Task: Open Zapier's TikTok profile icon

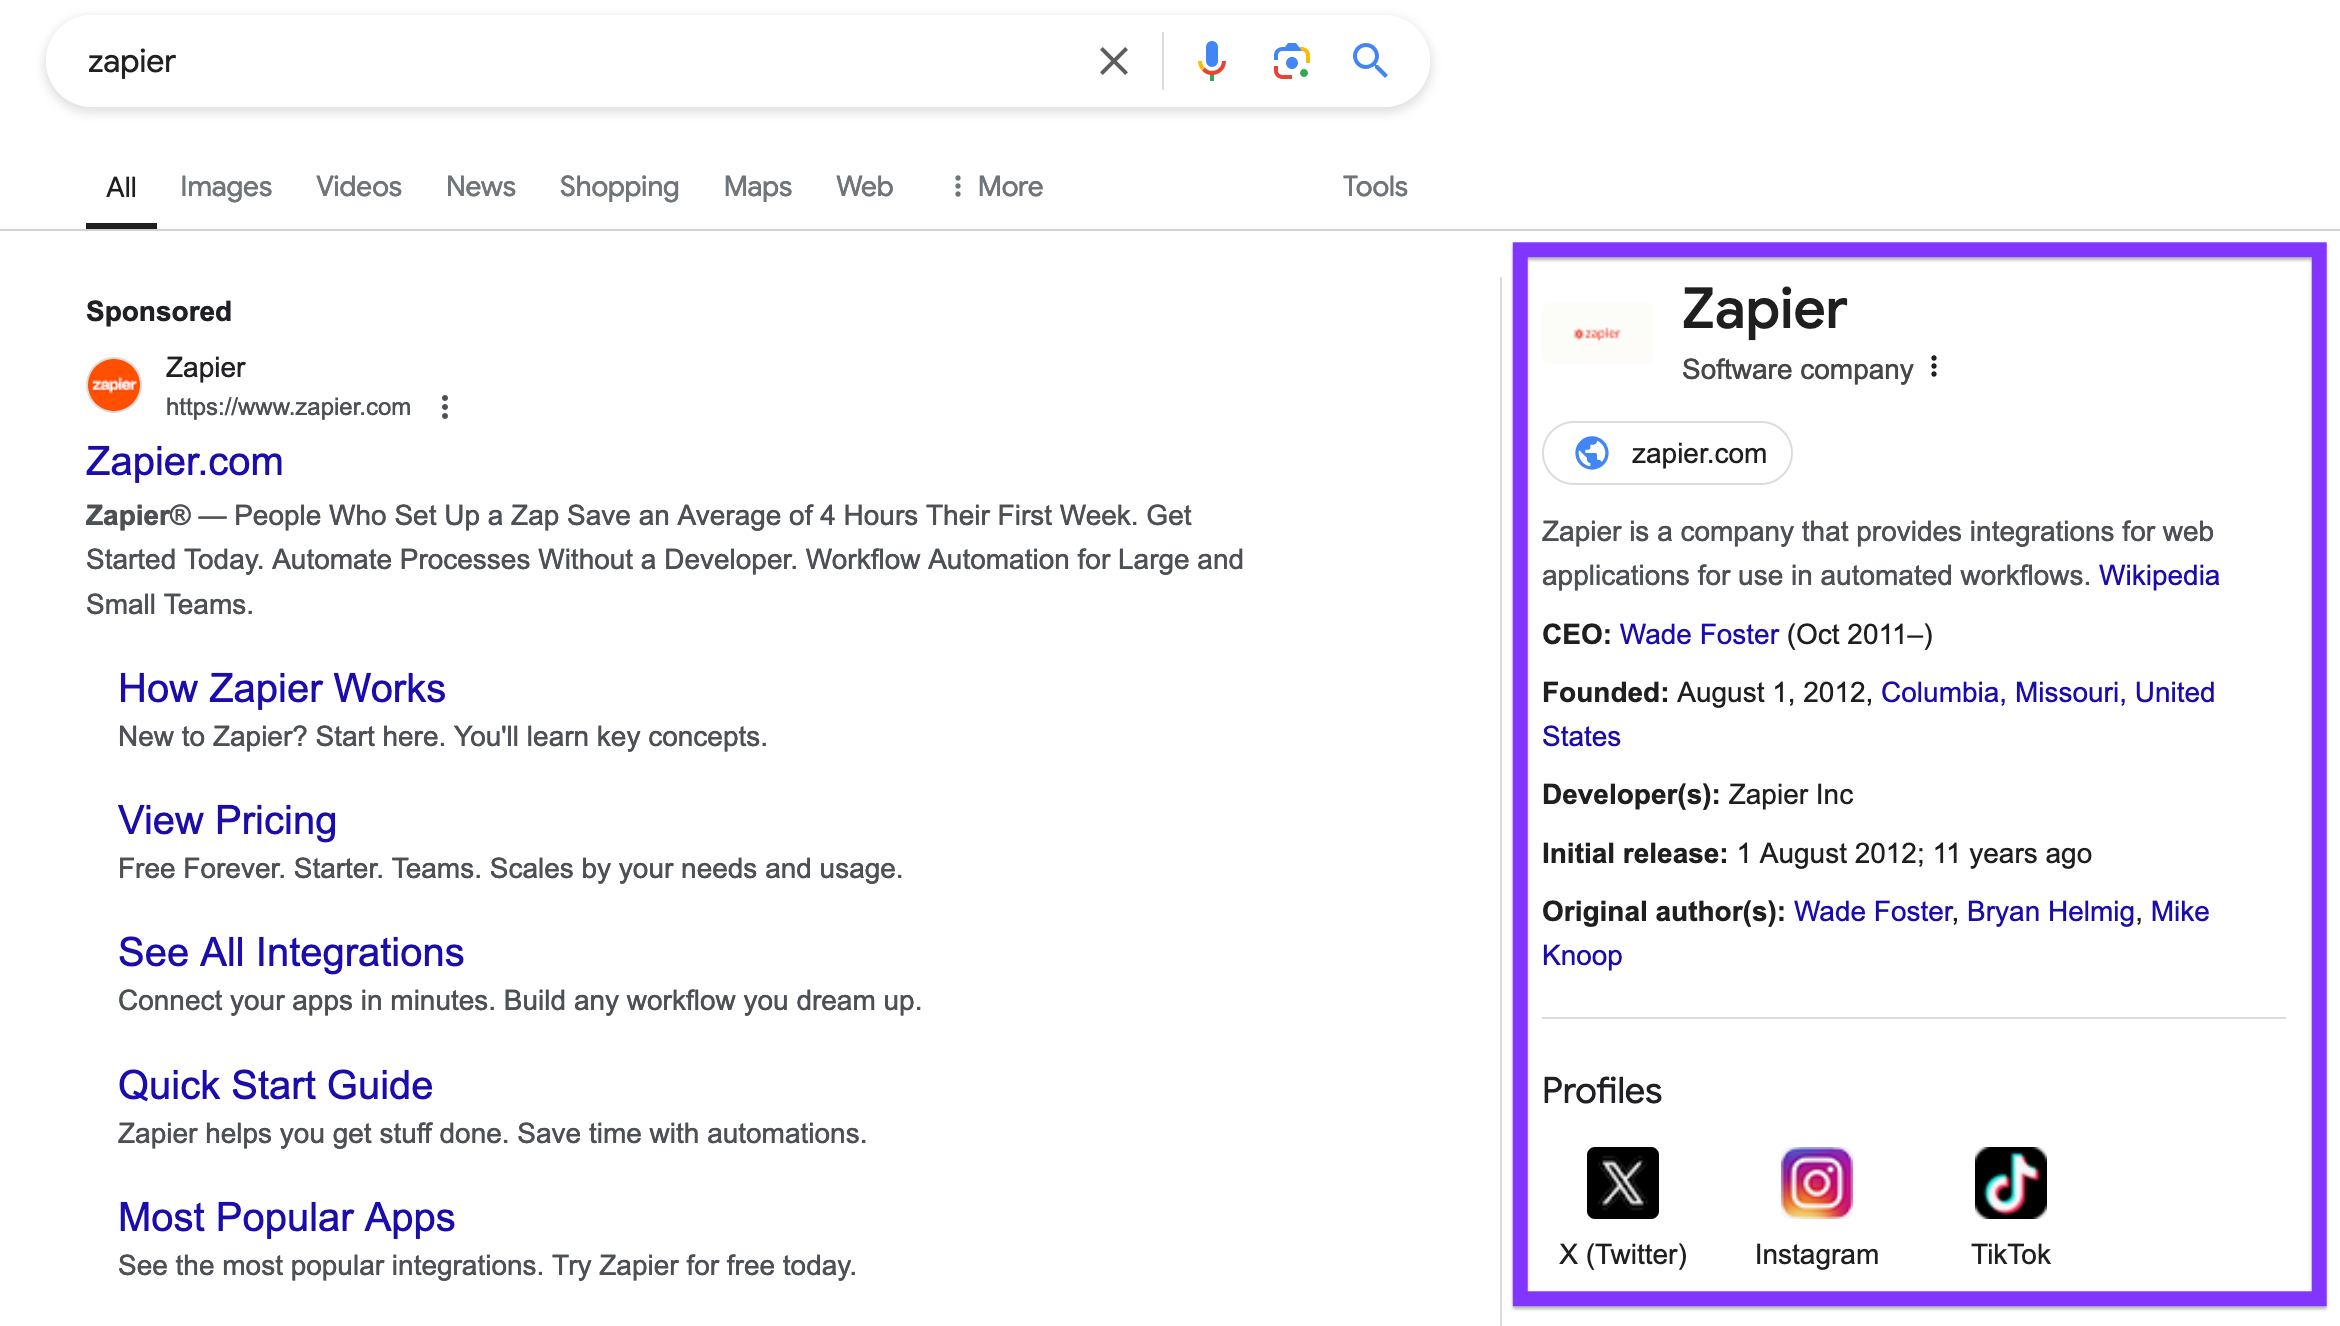Action: coord(2010,1183)
